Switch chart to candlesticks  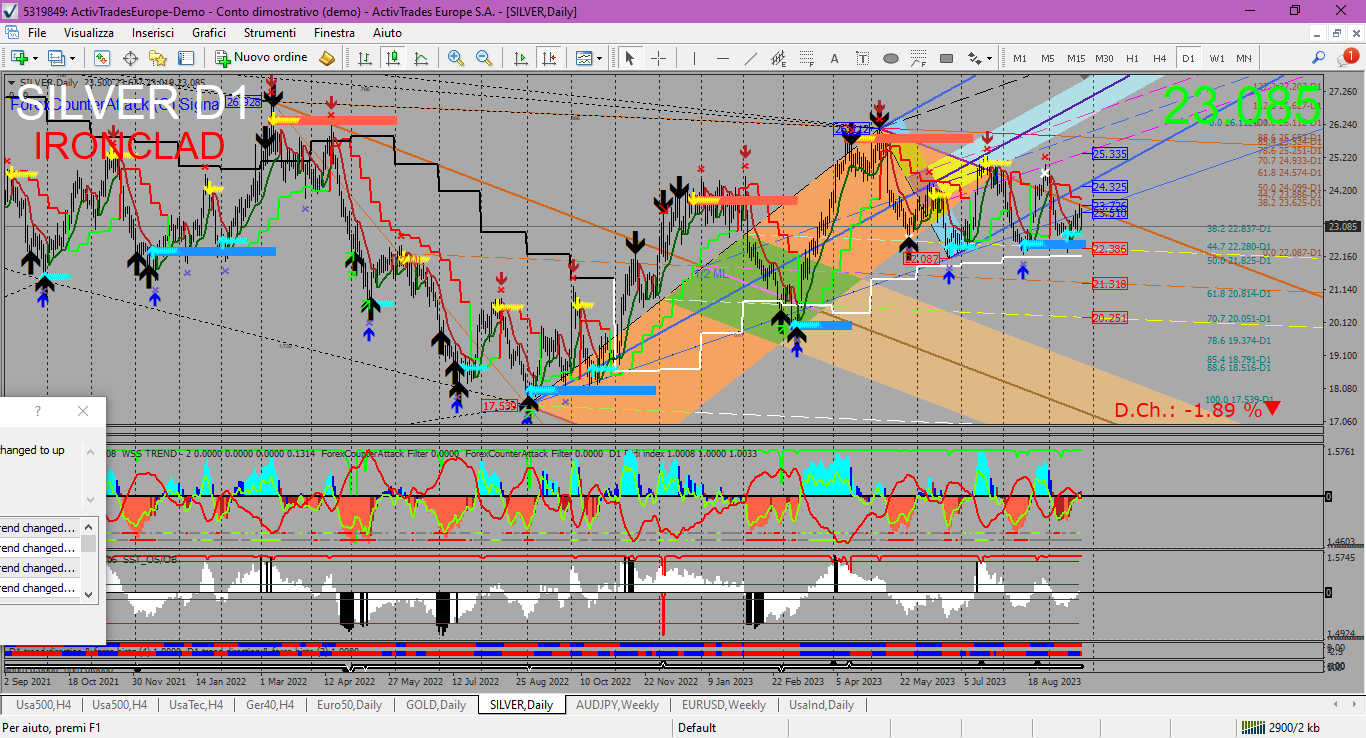(x=393, y=58)
